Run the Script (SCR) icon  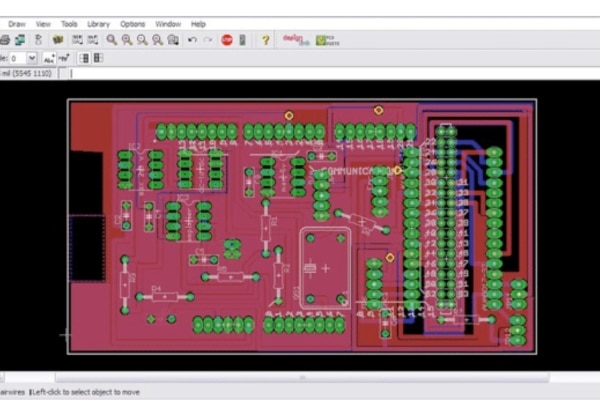[x=77, y=40]
